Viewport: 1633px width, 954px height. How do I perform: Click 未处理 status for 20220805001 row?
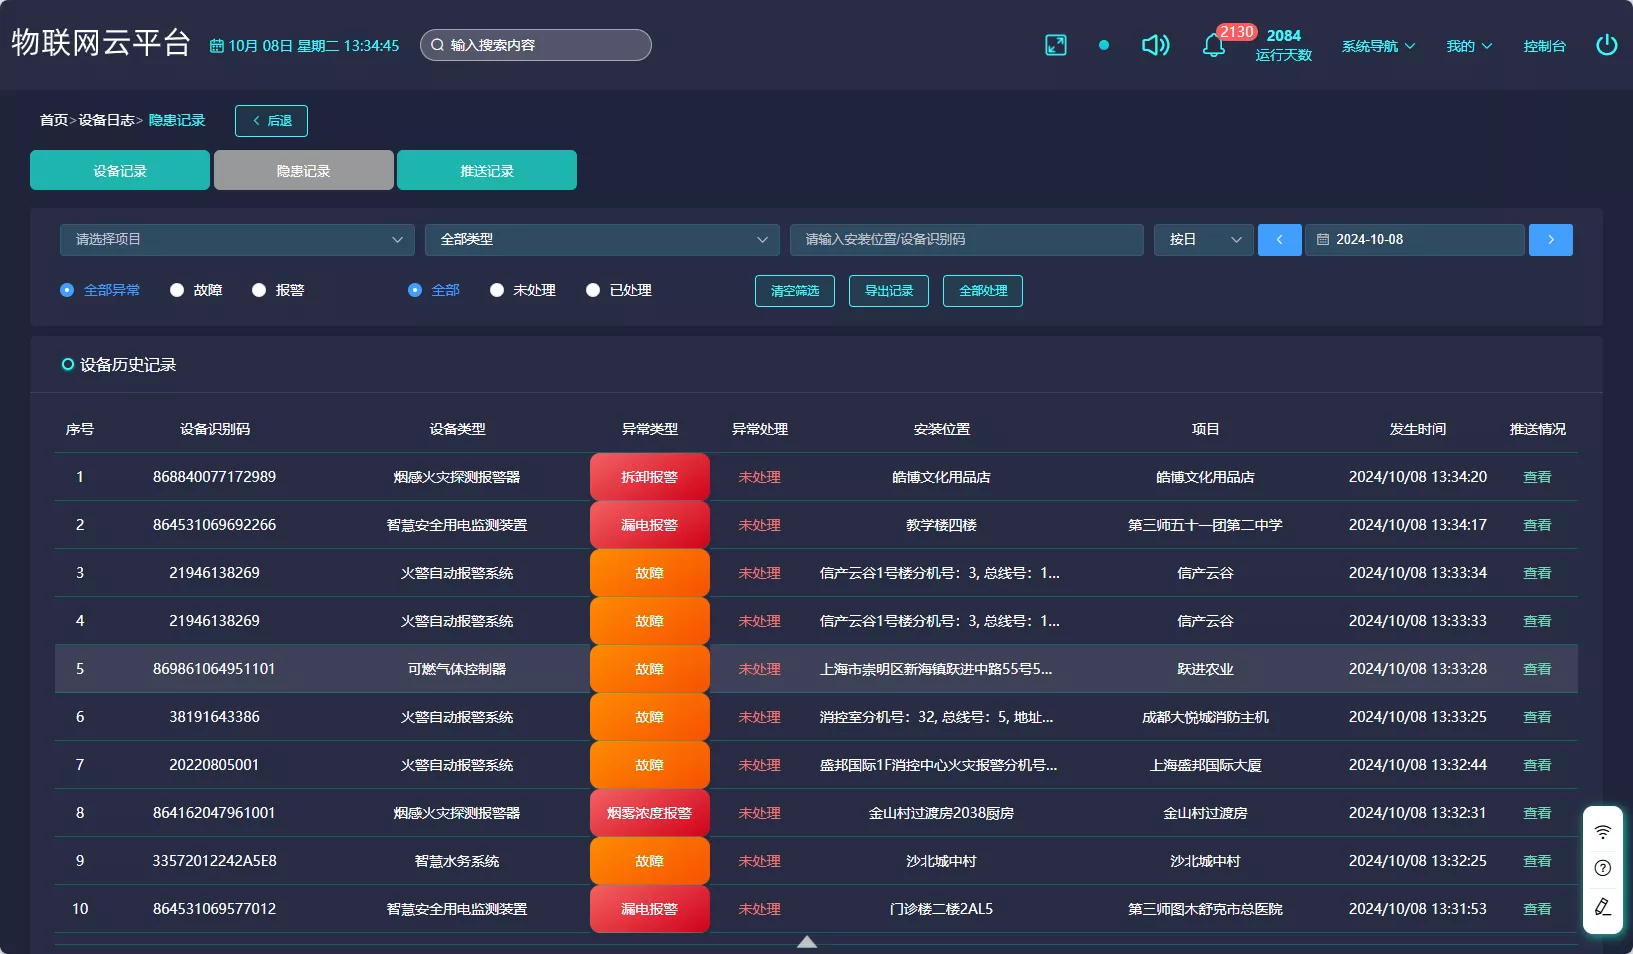coord(760,765)
